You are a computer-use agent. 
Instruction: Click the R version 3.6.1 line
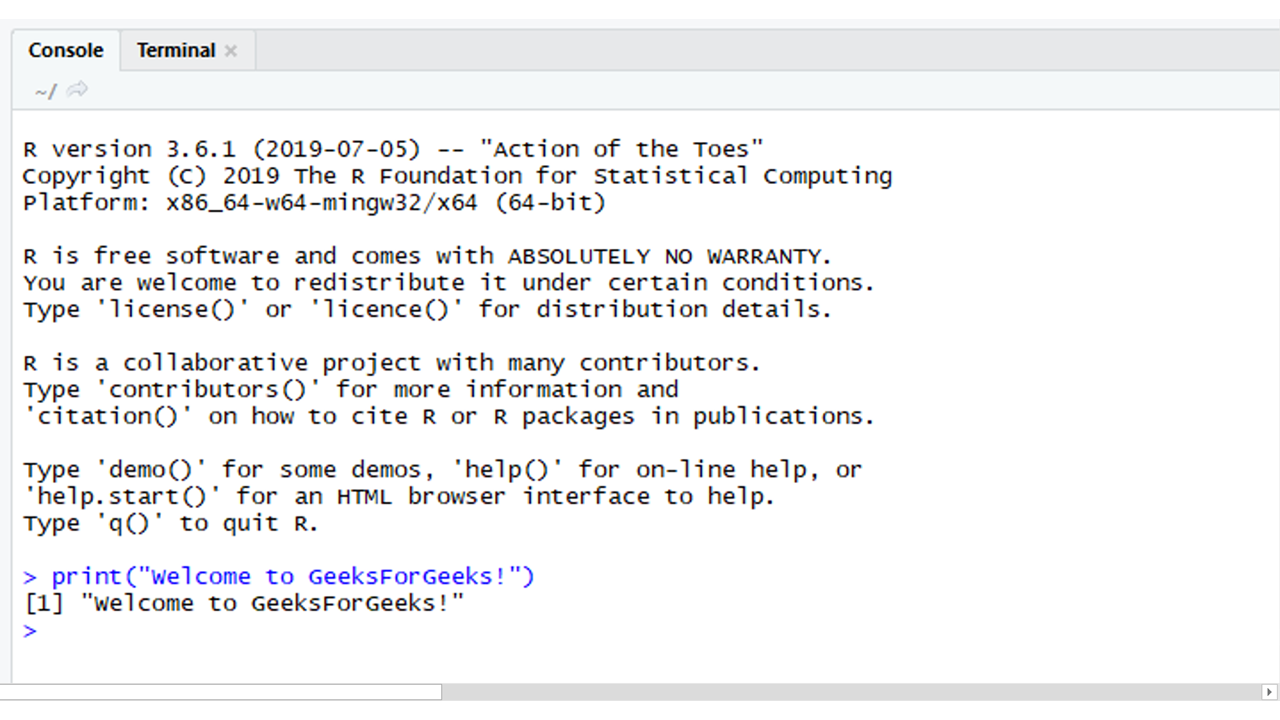(x=393, y=150)
